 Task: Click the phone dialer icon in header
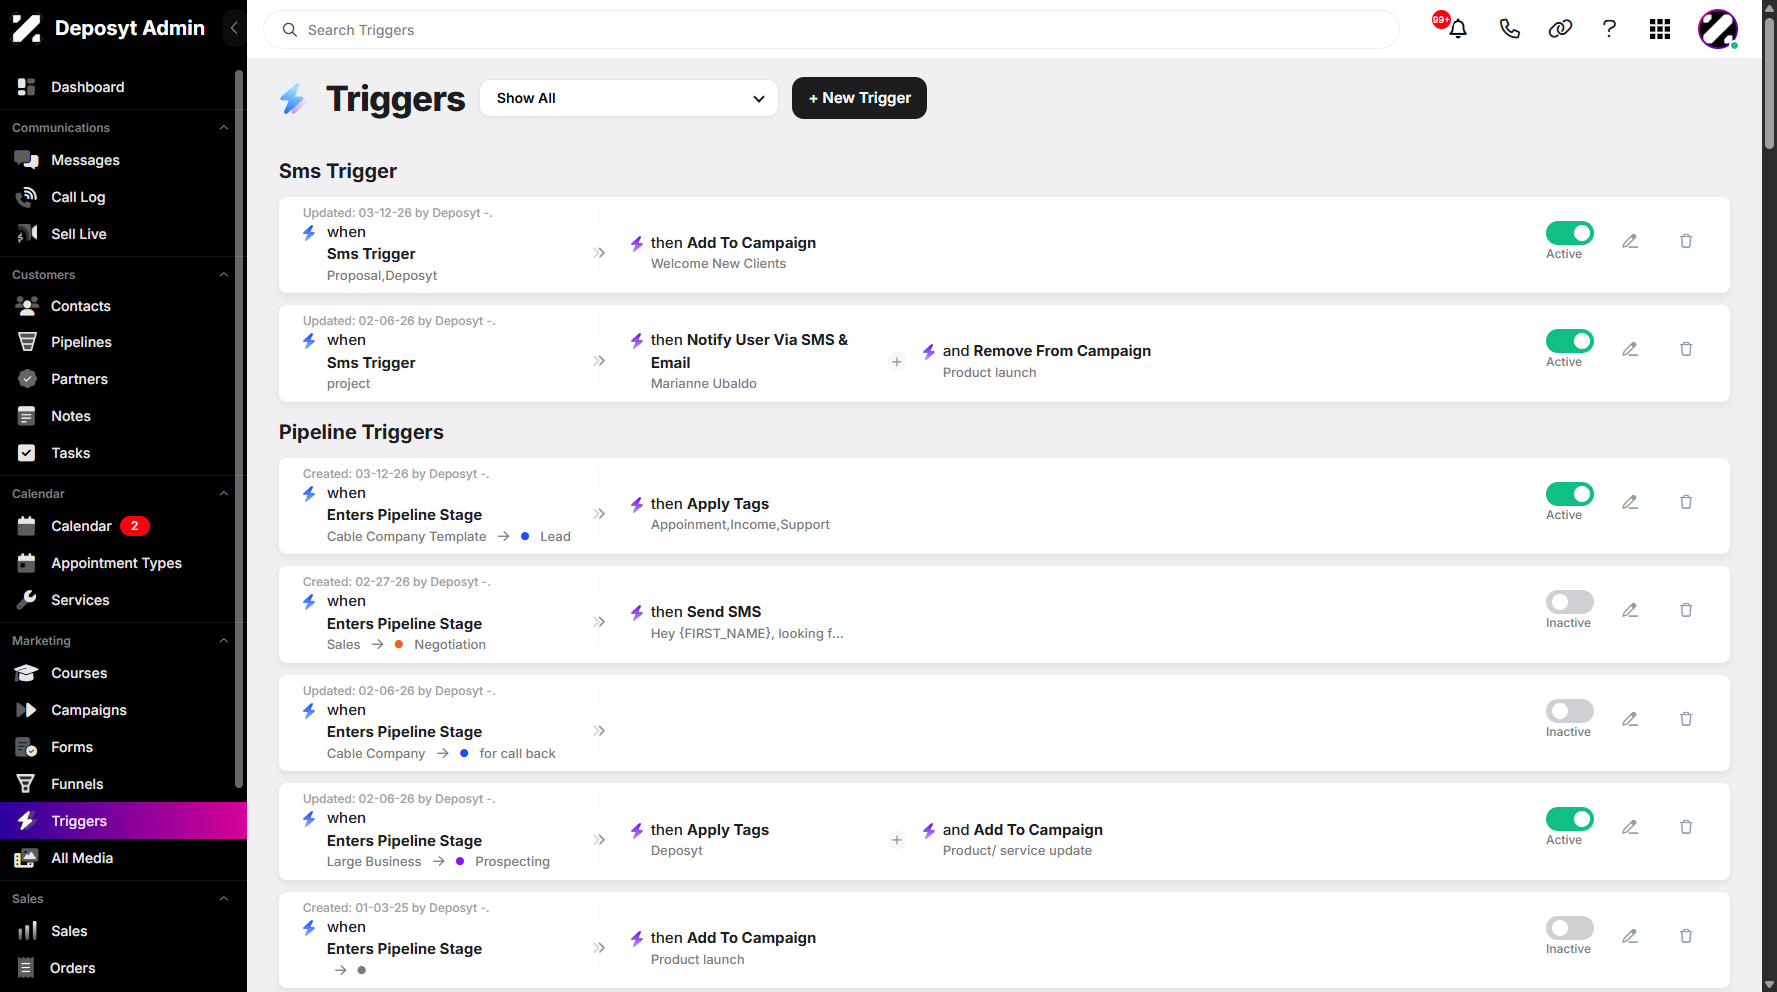click(x=1510, y=29)
